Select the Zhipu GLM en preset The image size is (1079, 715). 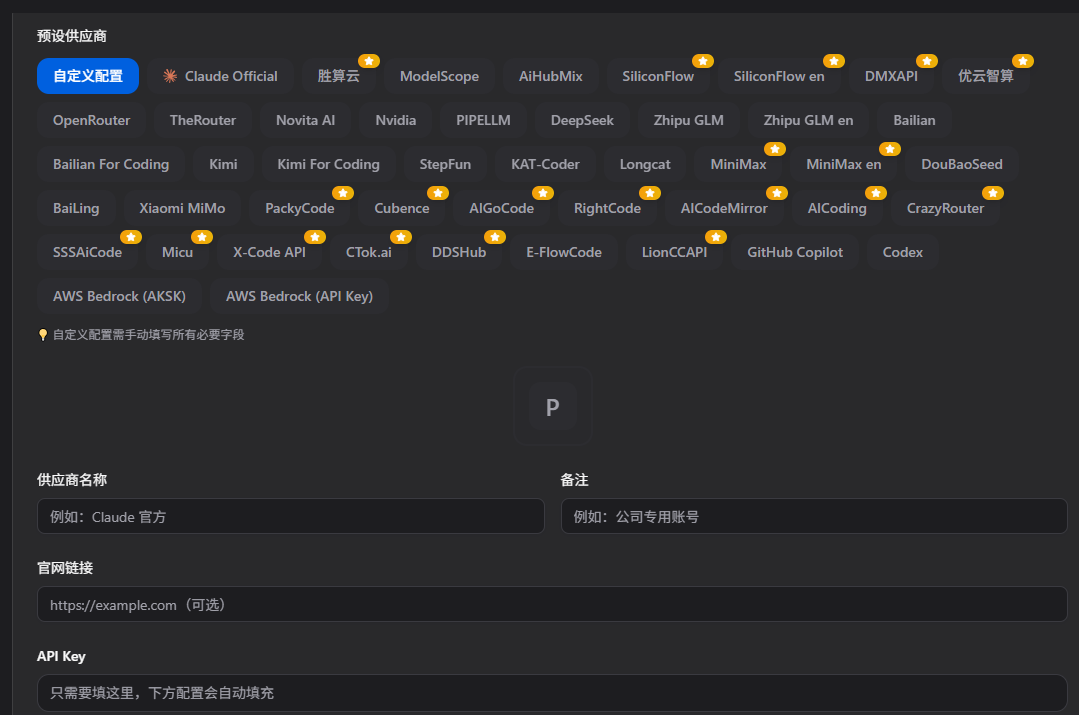[809, 120]
